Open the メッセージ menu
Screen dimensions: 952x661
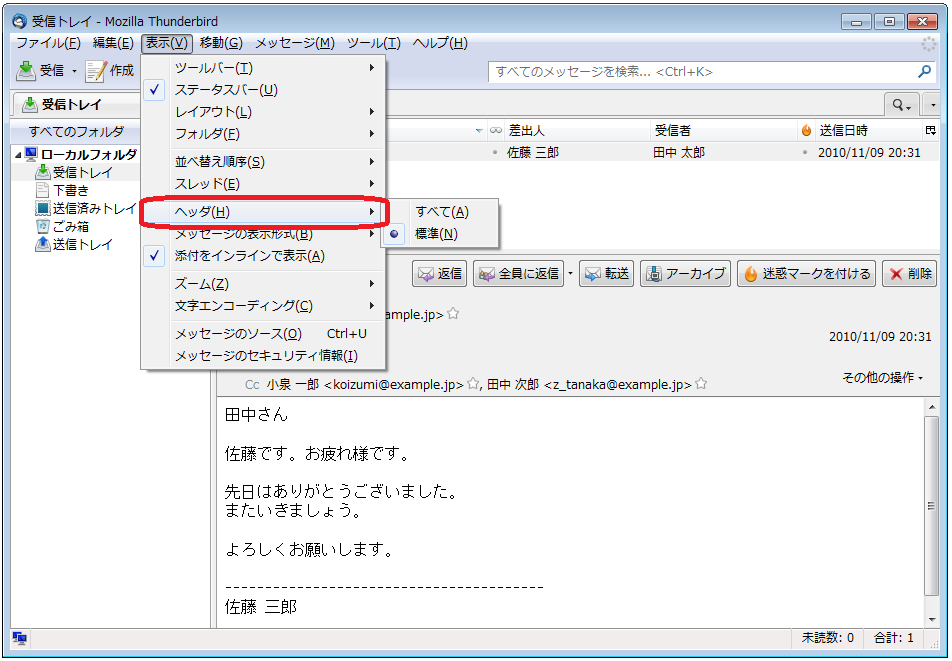295,43
